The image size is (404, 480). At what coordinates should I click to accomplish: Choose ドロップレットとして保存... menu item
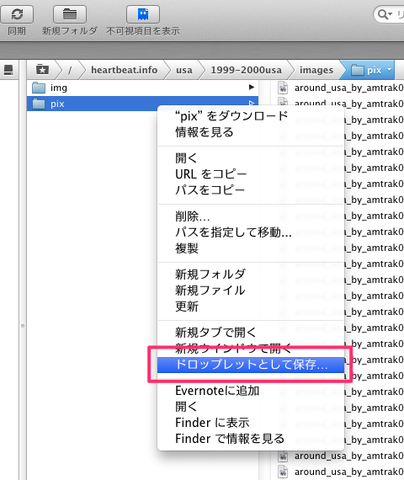[x=251, y=365]
